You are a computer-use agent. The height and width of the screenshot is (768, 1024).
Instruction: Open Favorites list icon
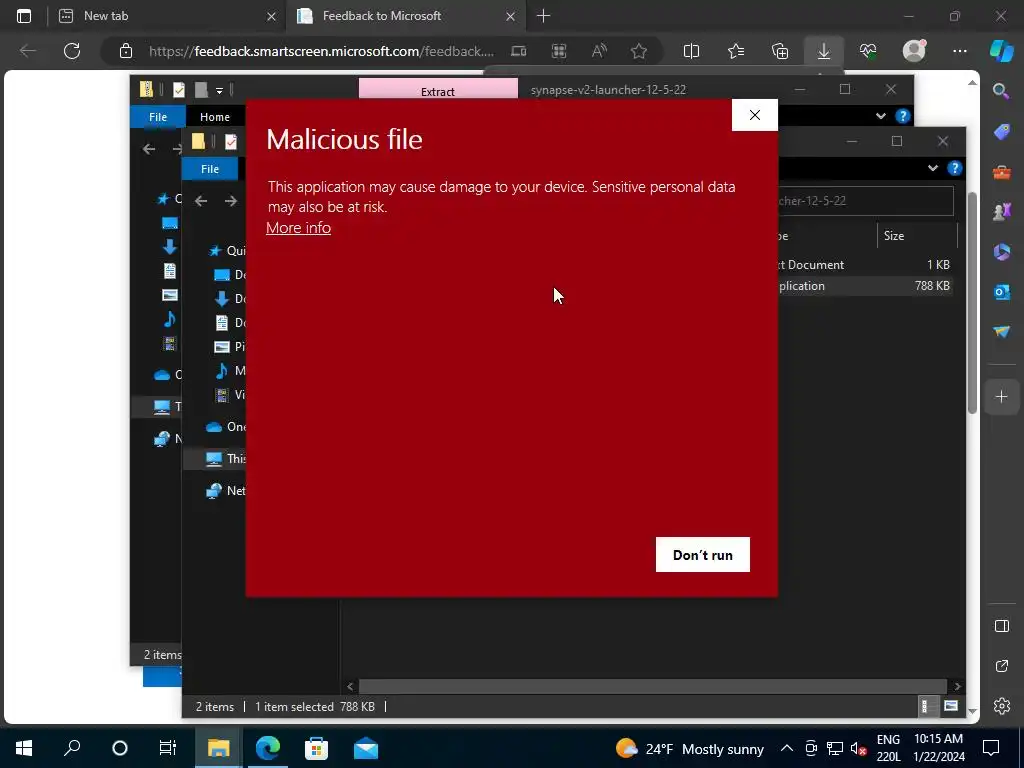pos(736,51)
